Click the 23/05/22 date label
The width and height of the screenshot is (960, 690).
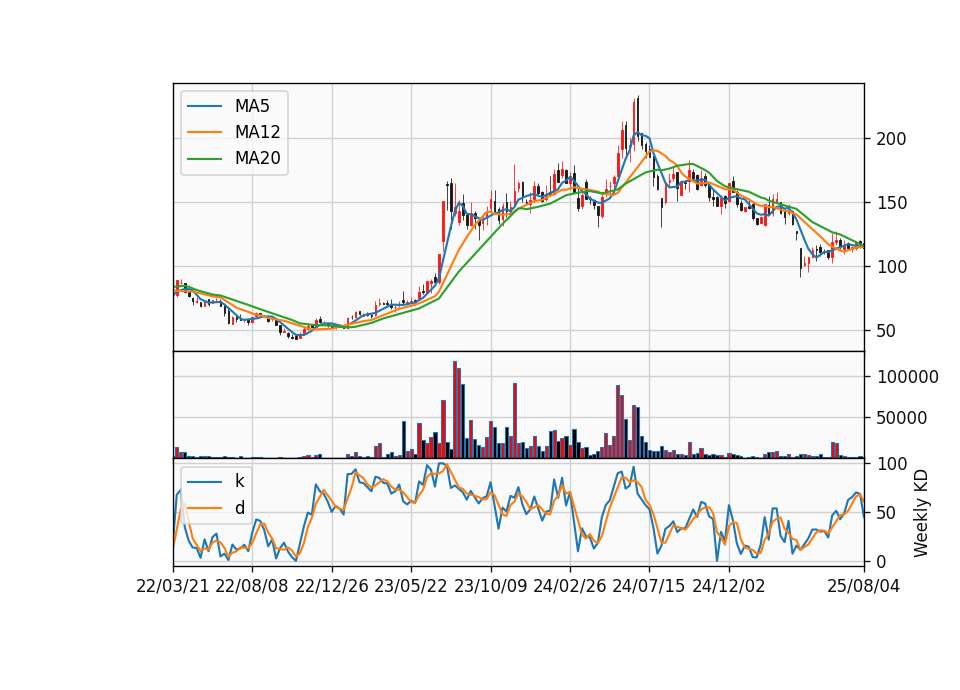[x=411, y=586]
